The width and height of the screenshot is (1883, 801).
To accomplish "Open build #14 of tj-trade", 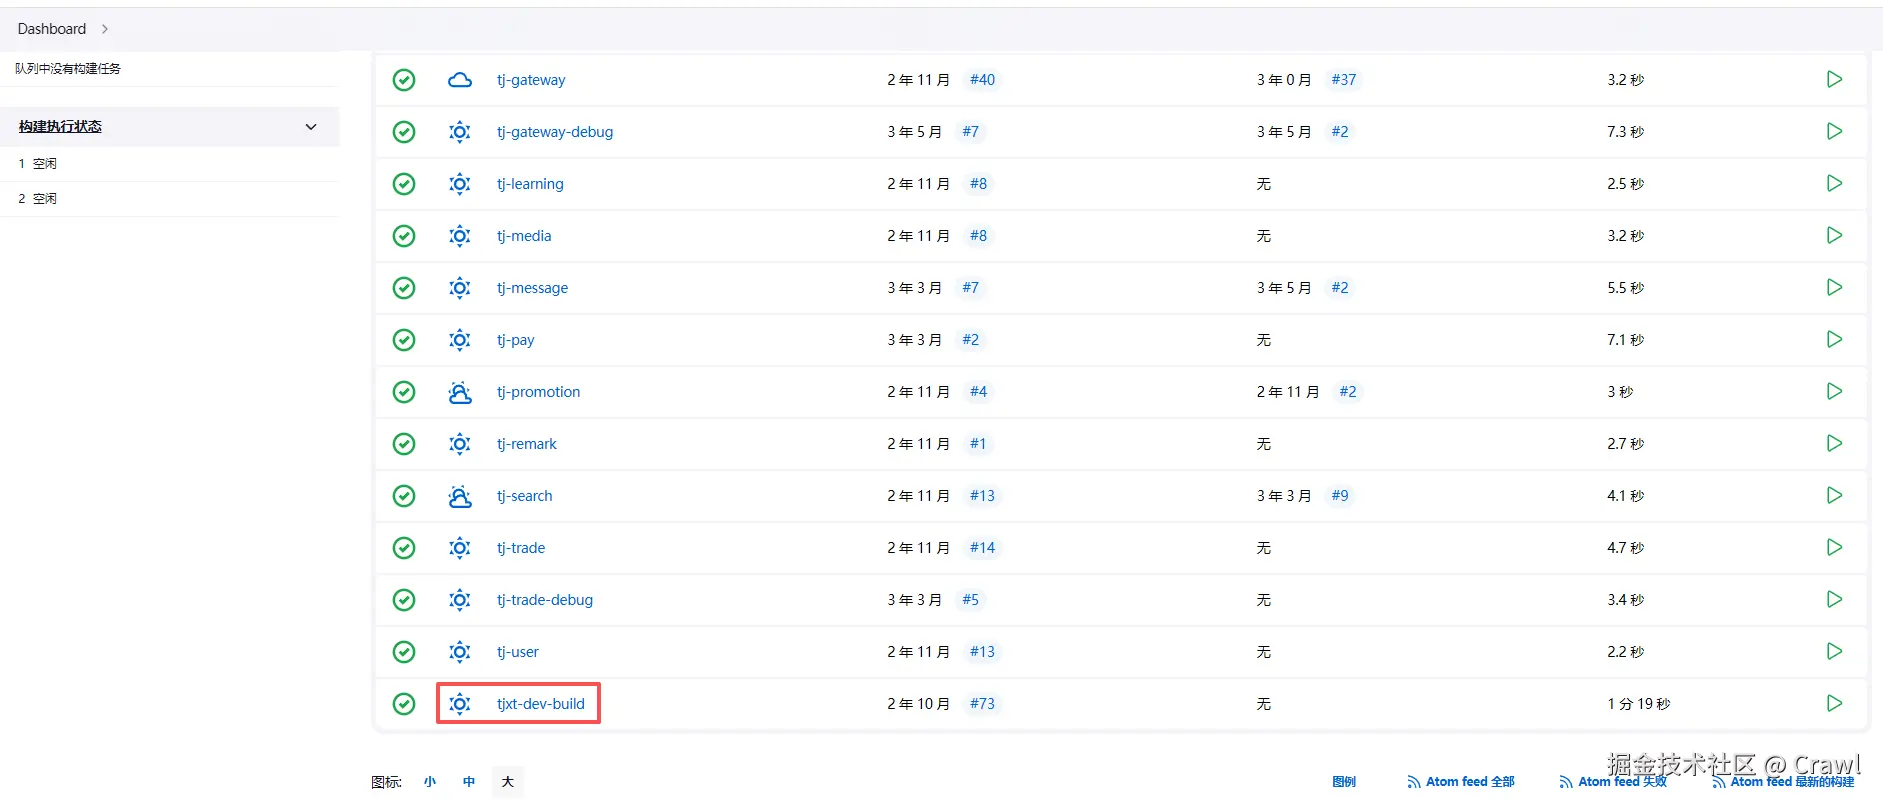I will coord(982,548).
